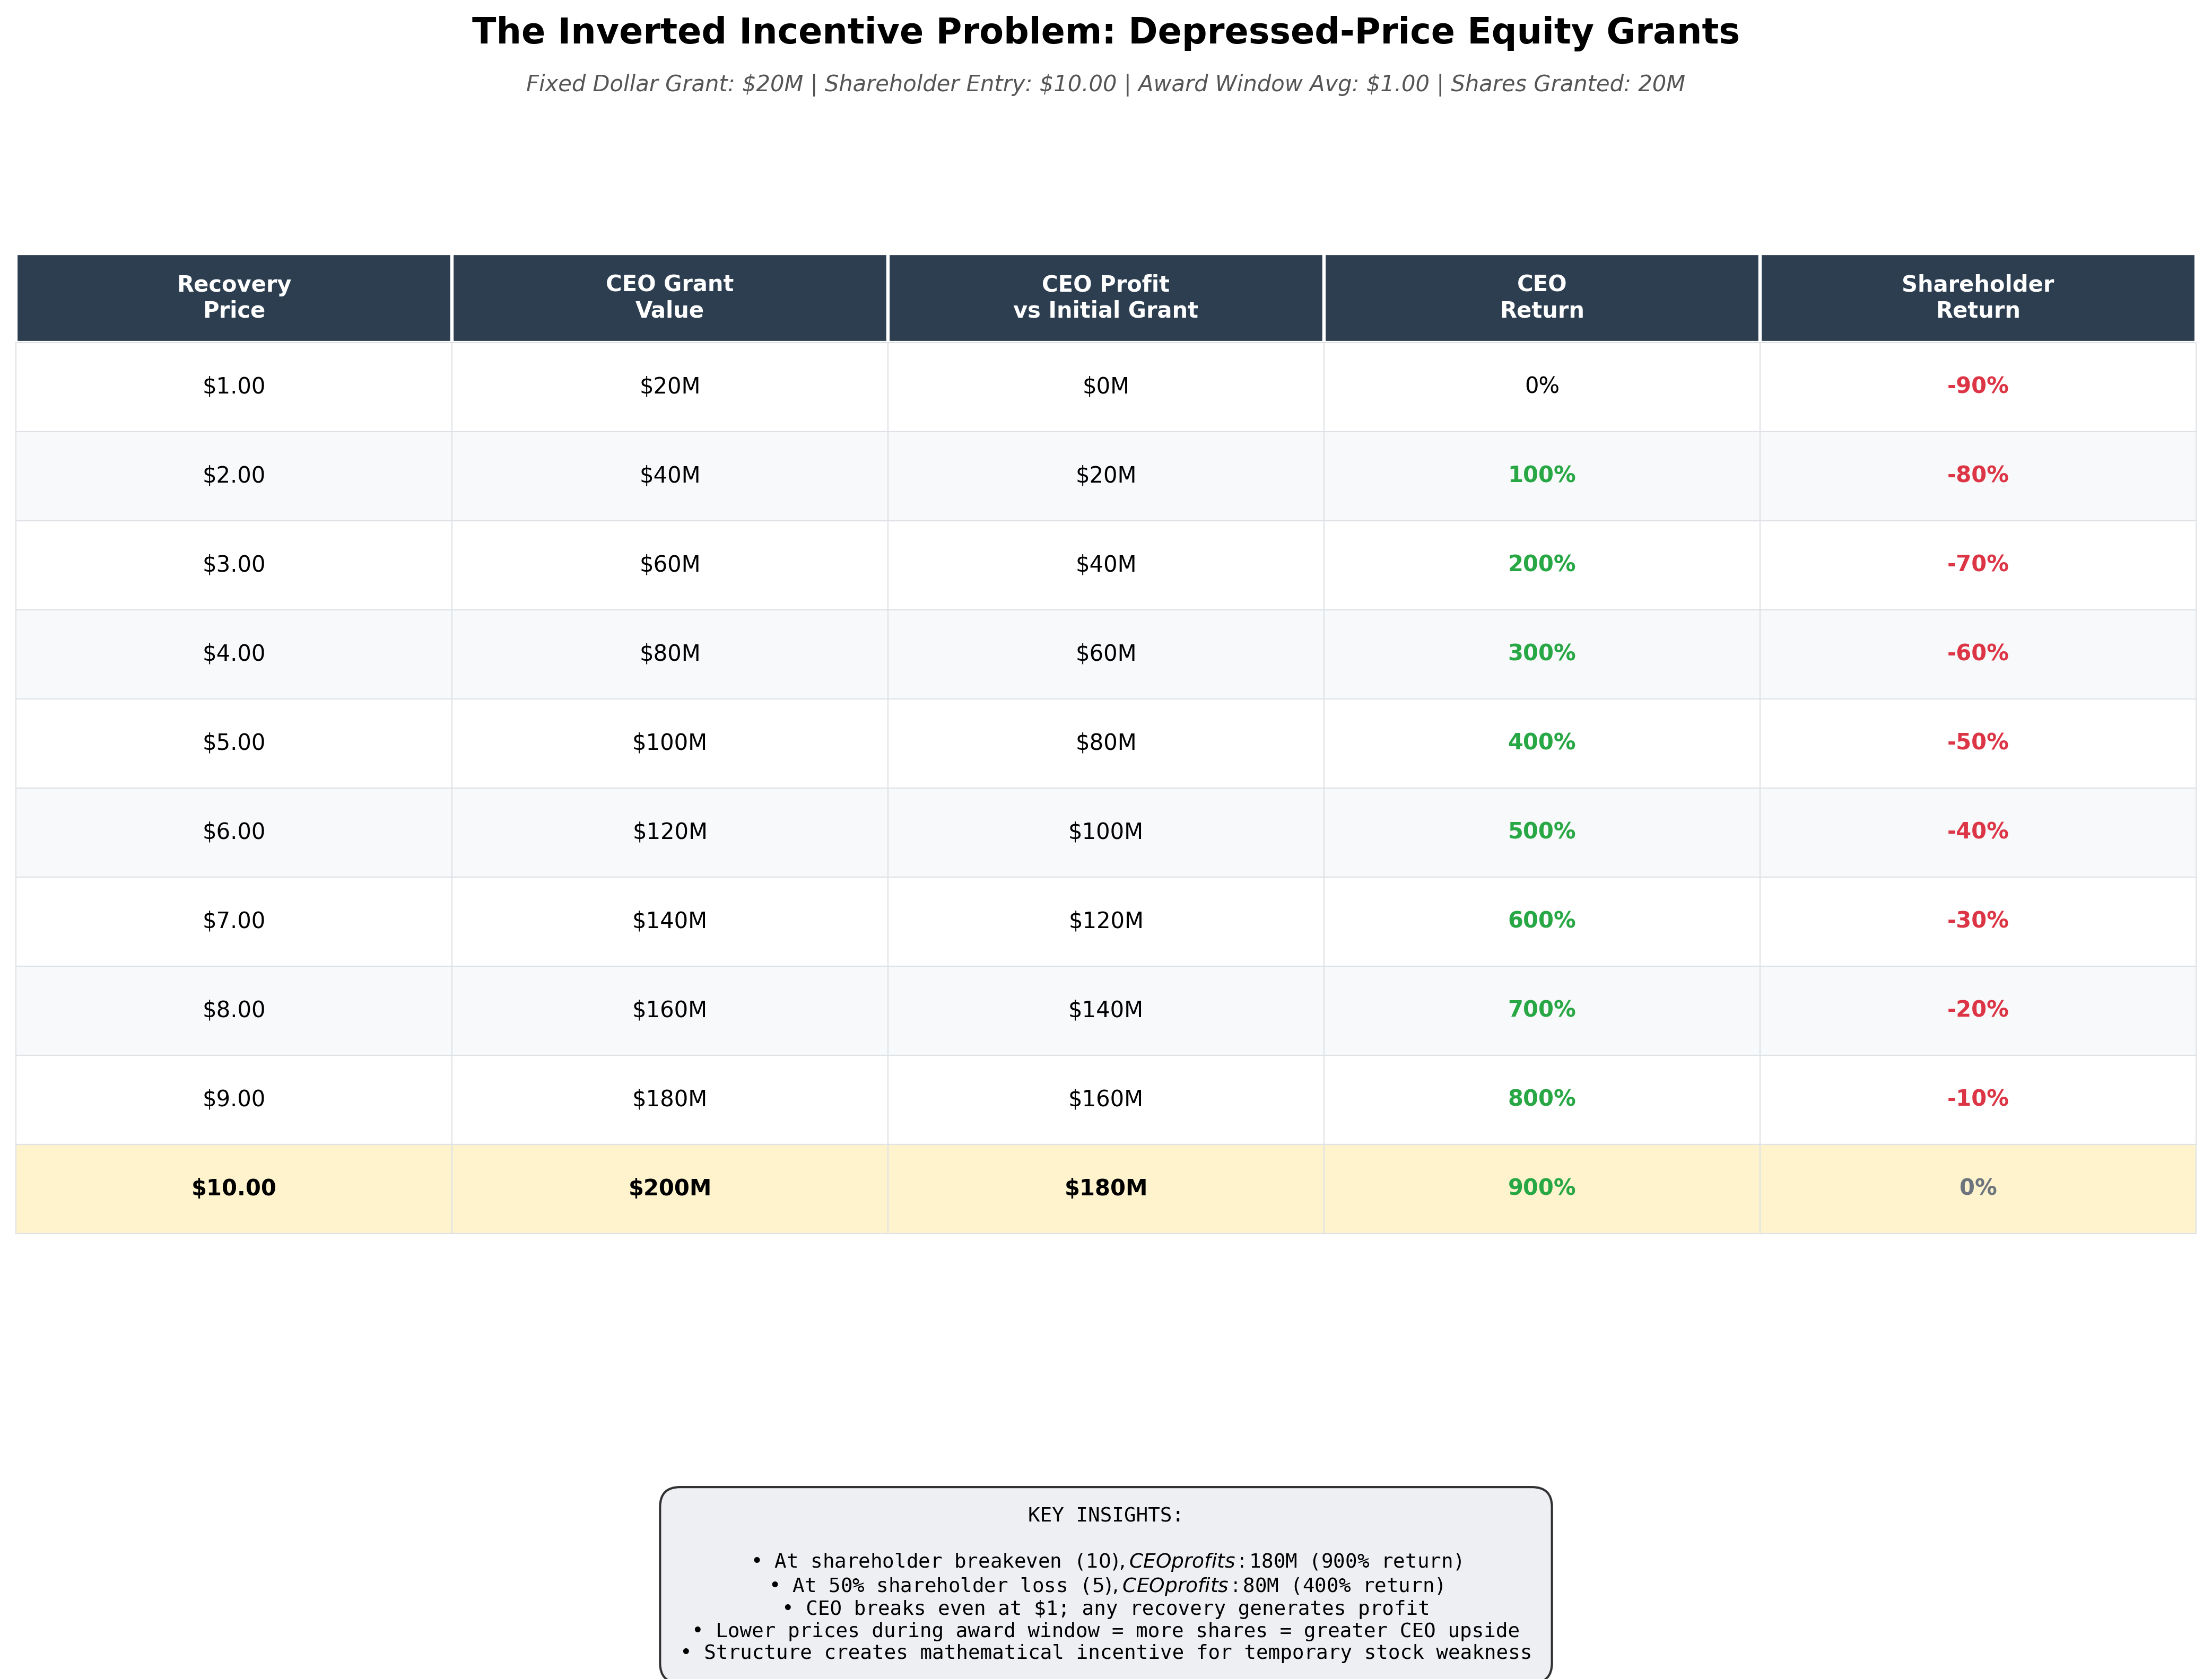Click the KEY INSIGHTS heading
The image size is (2212, 1679).
[x=1105, y=1515]
